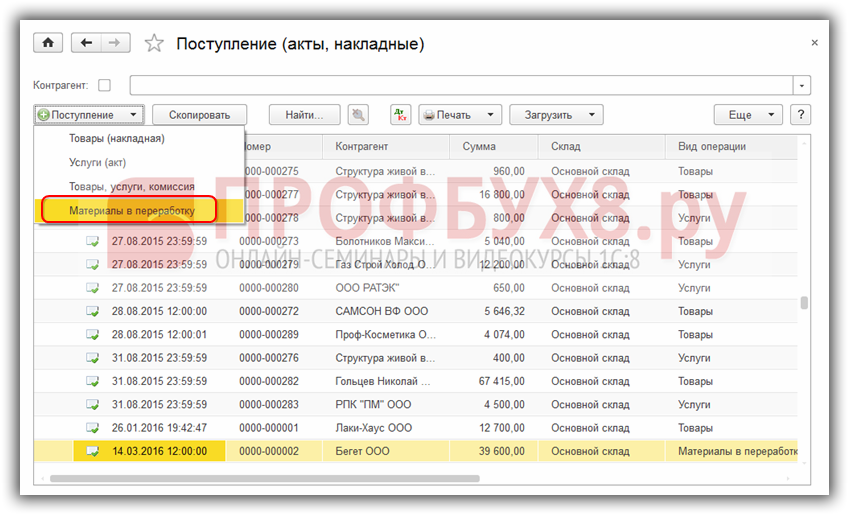Expand the Еще menu
849x515 pixels.
747,115
